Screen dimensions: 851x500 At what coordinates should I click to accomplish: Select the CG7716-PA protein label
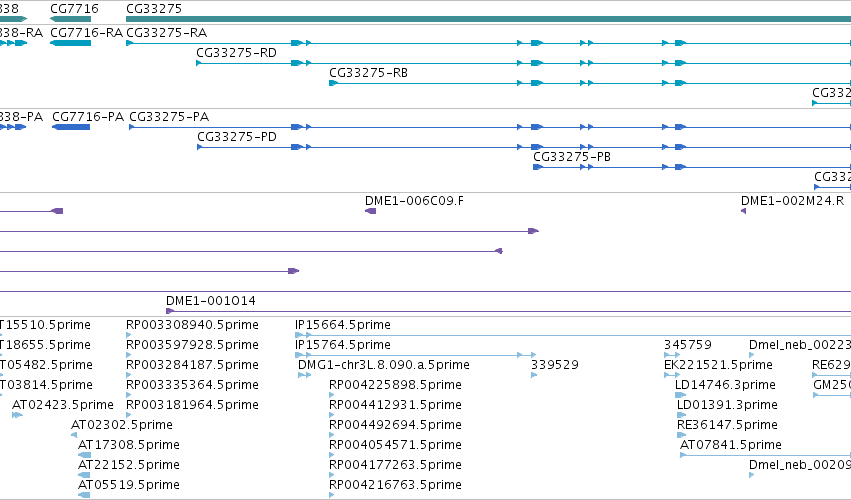click(x=88, y=117)
